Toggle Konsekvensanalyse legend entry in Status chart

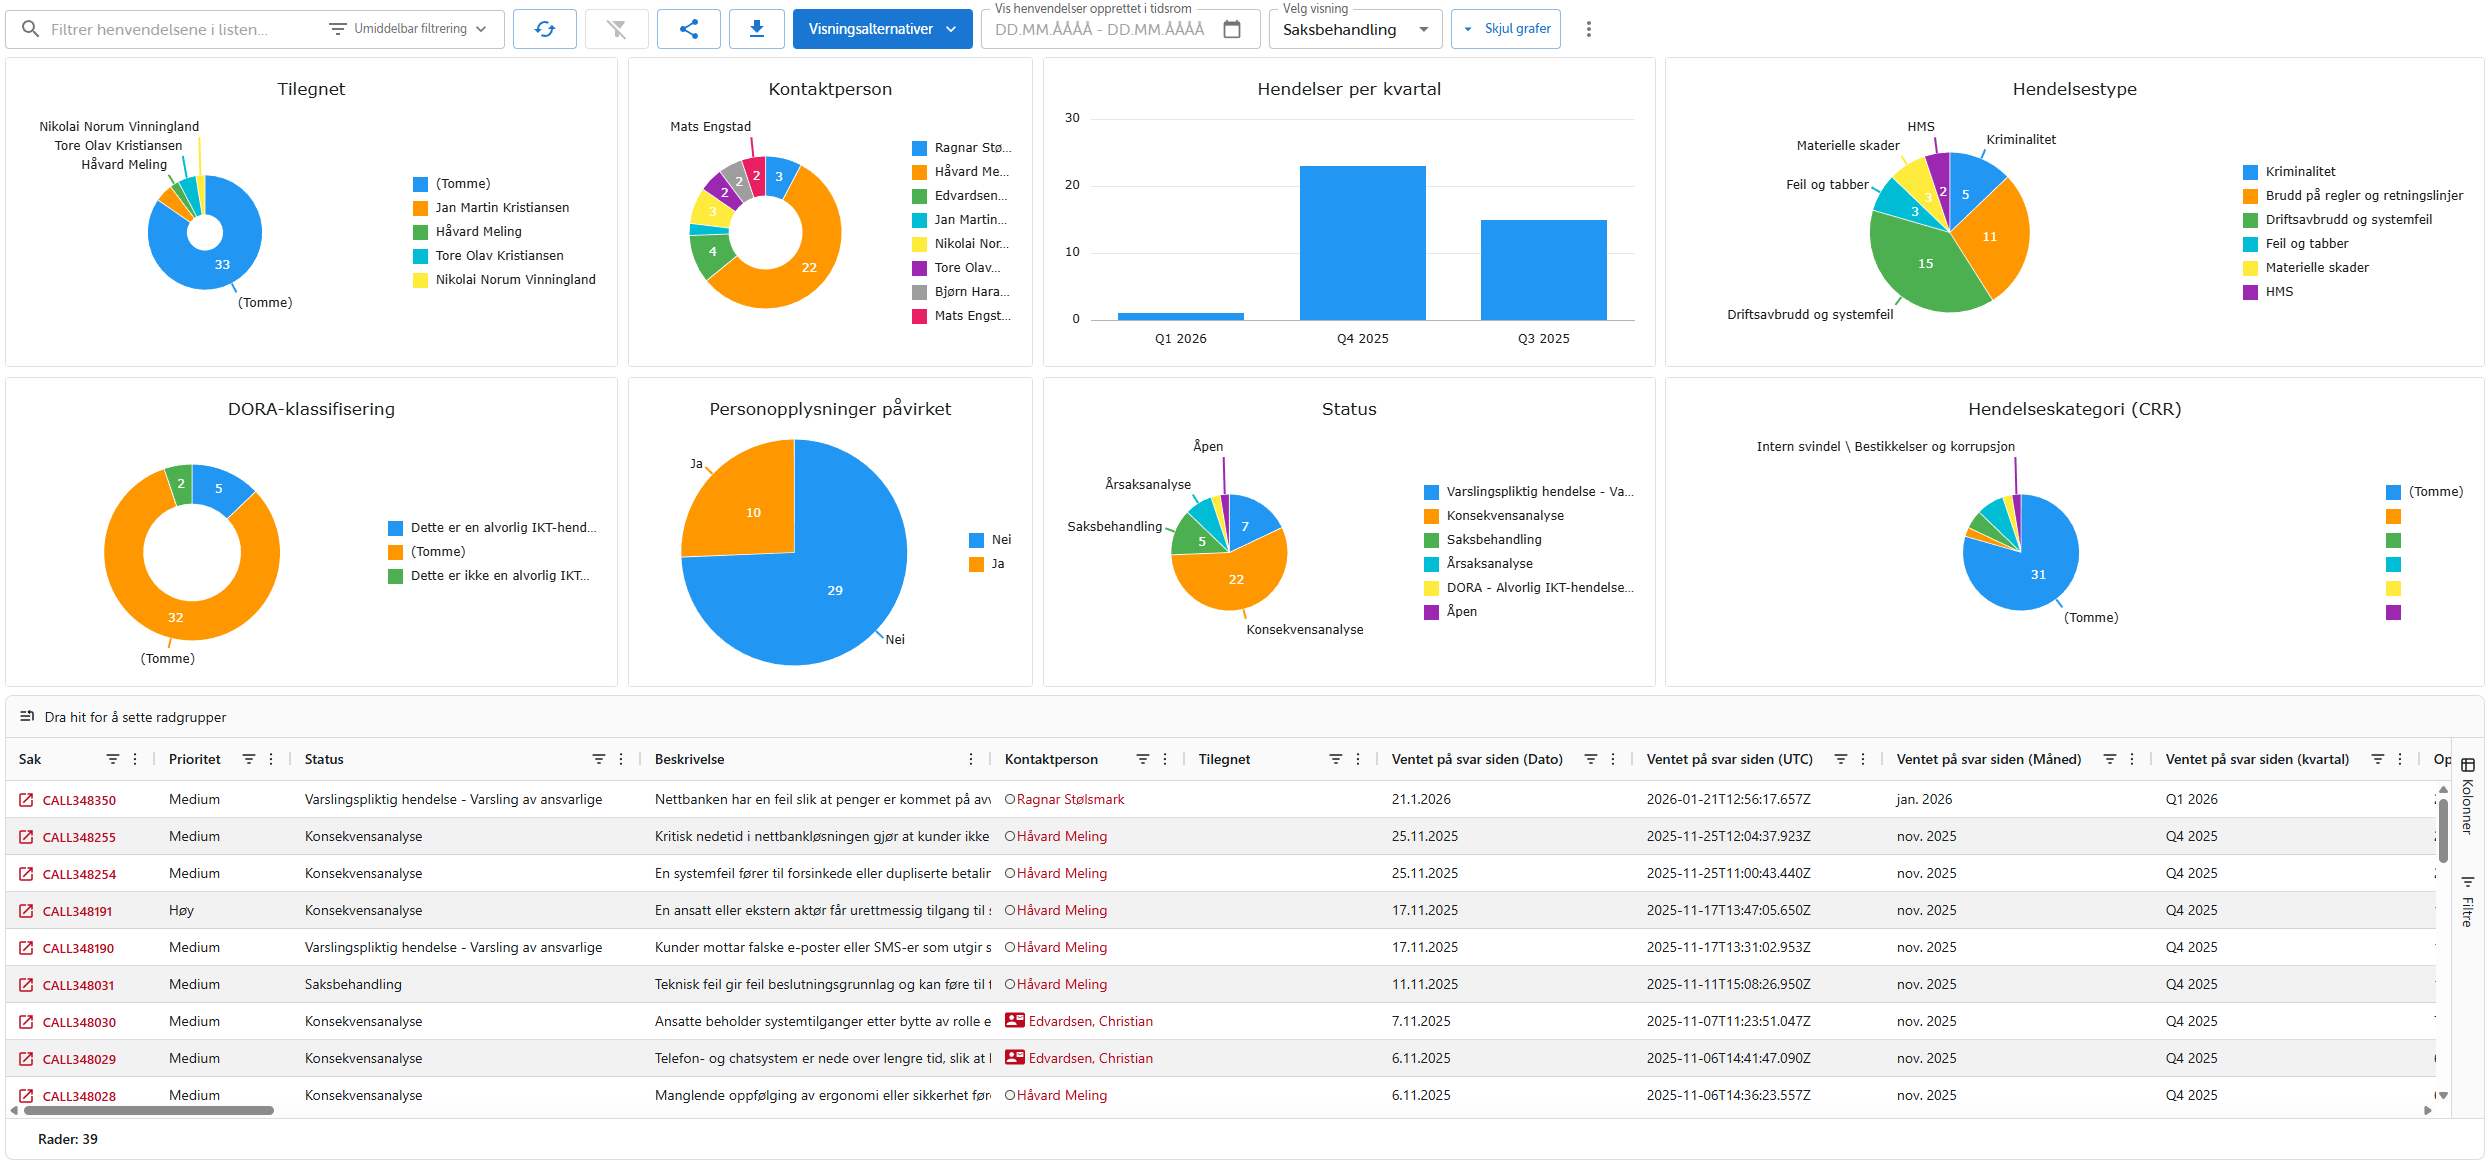point(1504,516)
